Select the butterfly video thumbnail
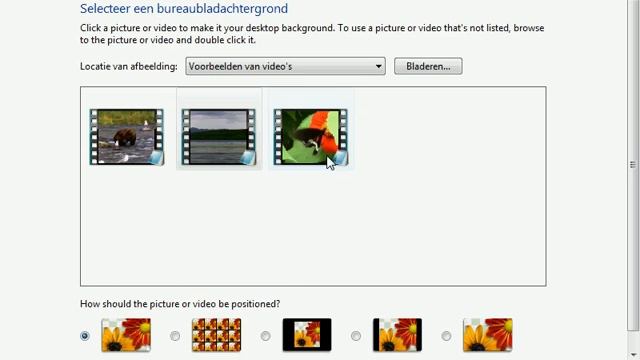 pos(311,137)
